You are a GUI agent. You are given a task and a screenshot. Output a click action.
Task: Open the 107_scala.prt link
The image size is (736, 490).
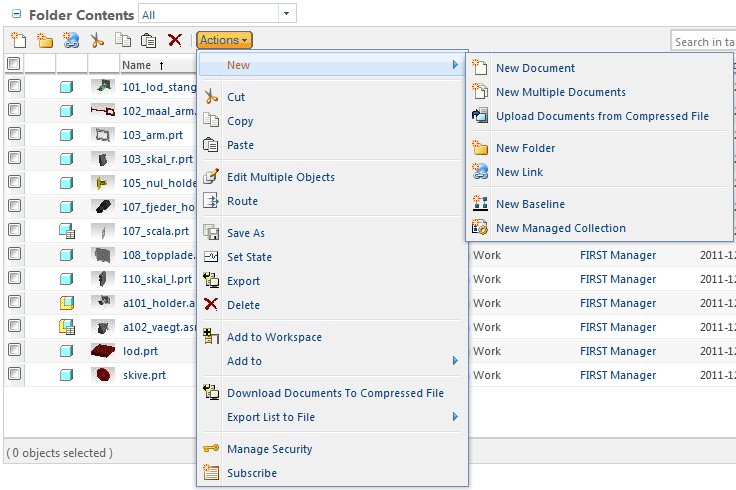(156, 231)
